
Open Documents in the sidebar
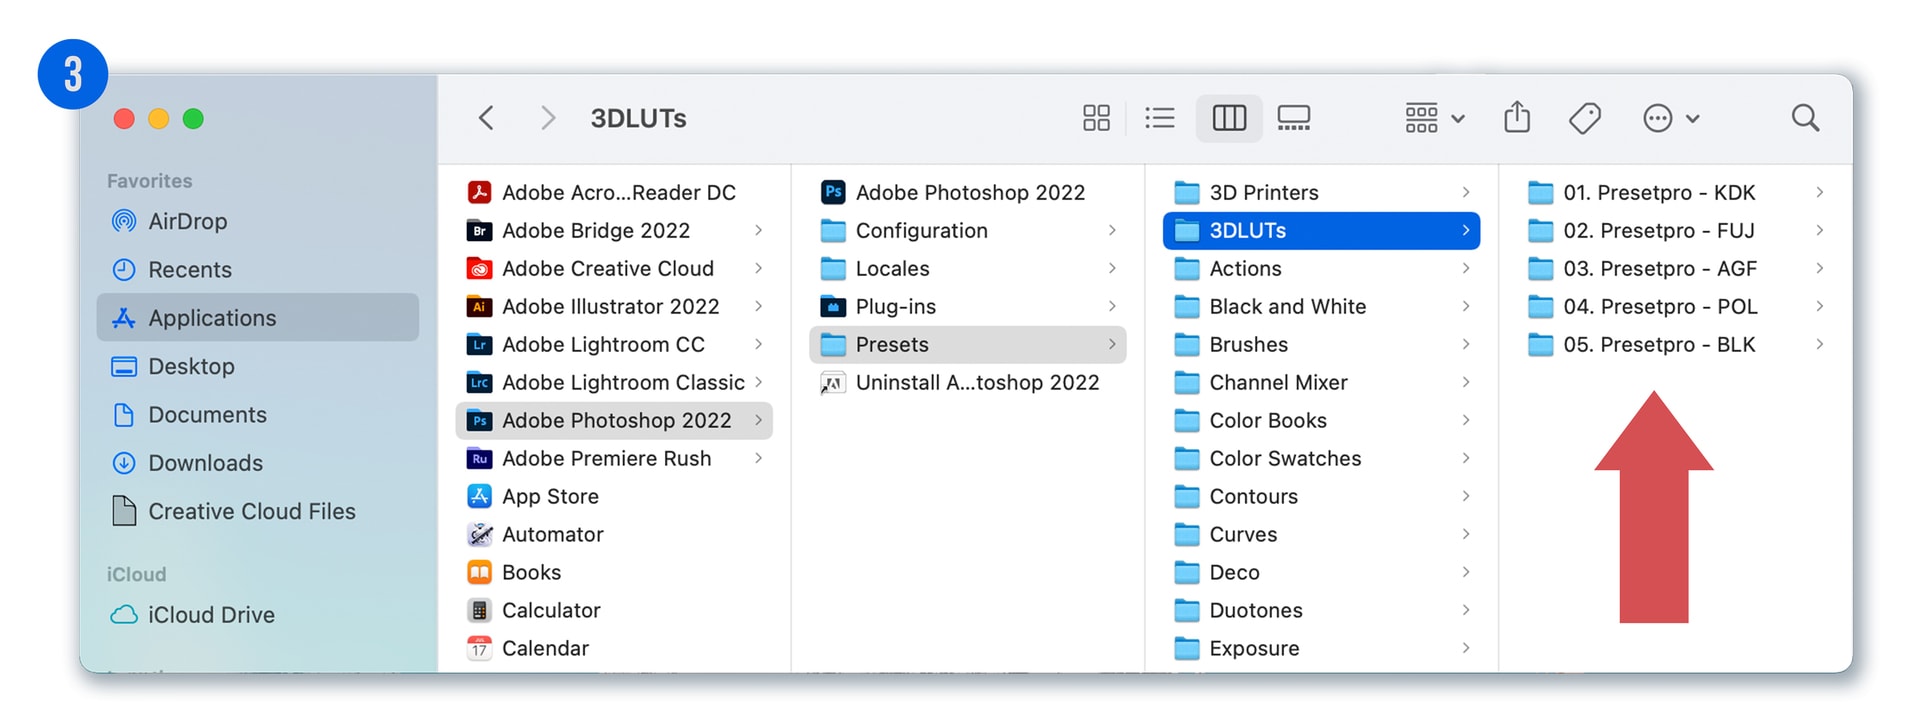point(258,414)
